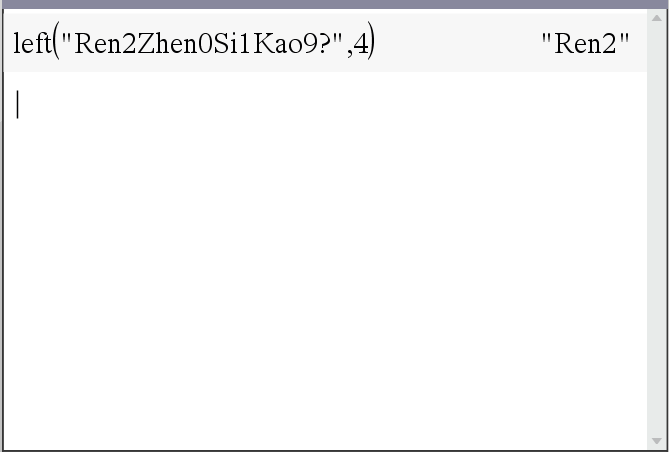This screenshot has height=452, width=669.
Task: Click the purple title bar strip
Action: (334, 4)
